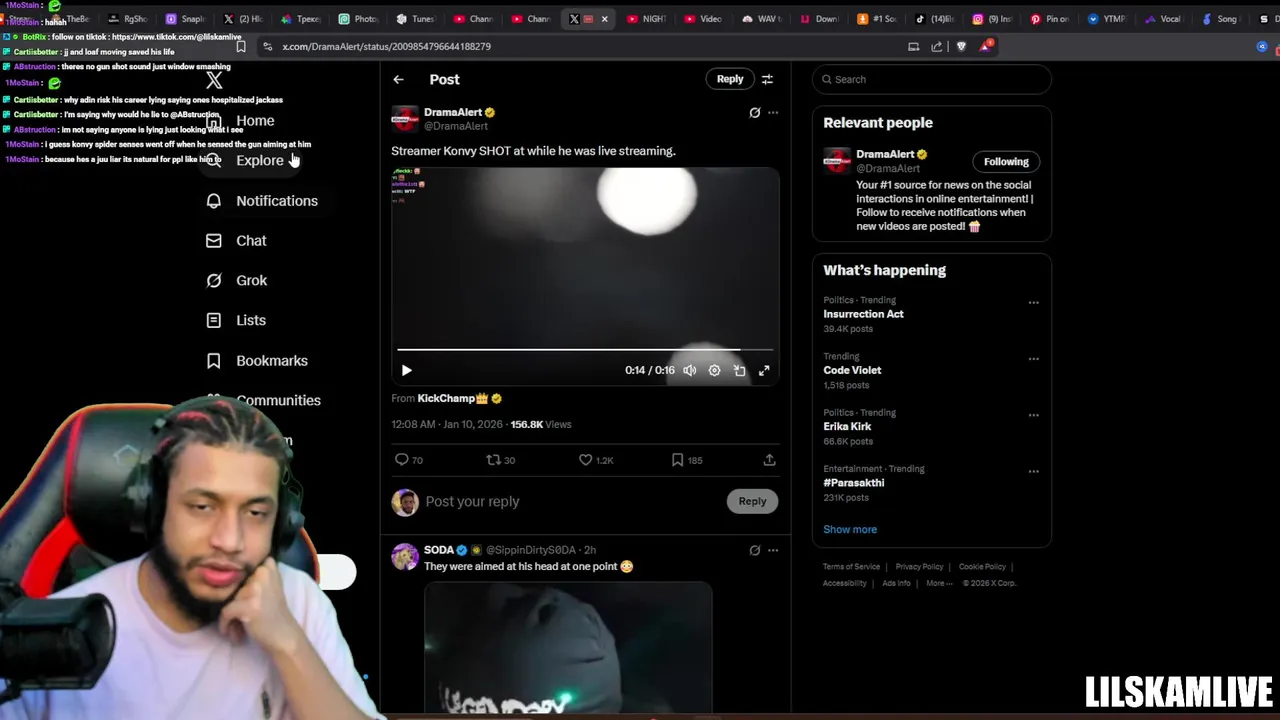Open video settings gear icon
The width and height of the screenshot is (1280, 720).
pyautogui.click(x=714, y=370)
